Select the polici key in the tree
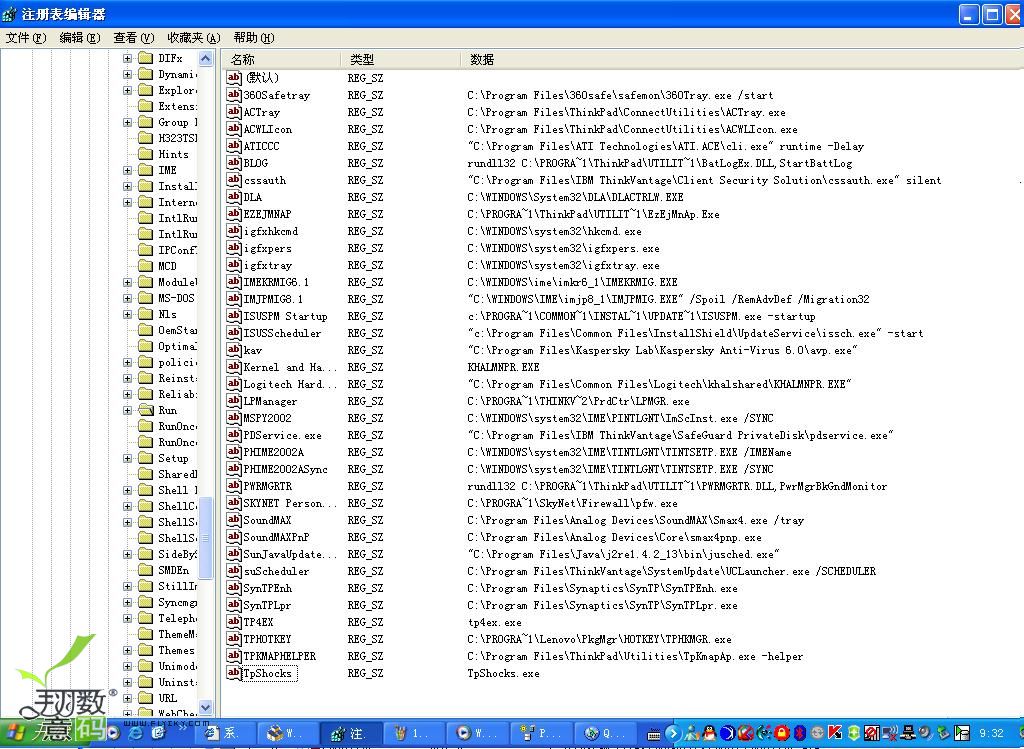1024x749 pixels. (x=177, y=362)
